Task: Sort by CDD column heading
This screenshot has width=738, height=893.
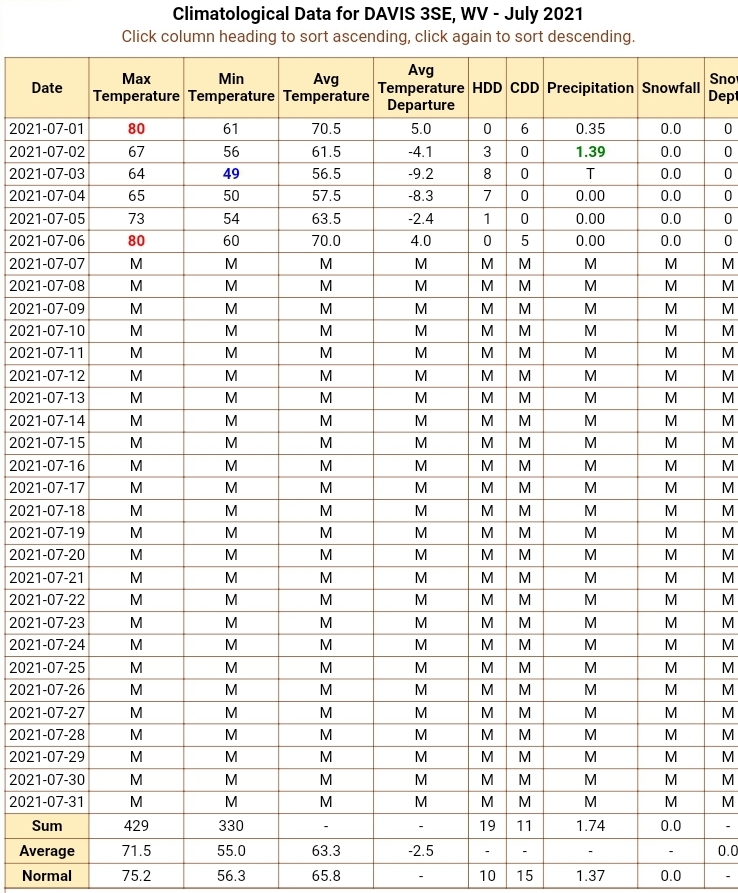Action: pos(524,88)
